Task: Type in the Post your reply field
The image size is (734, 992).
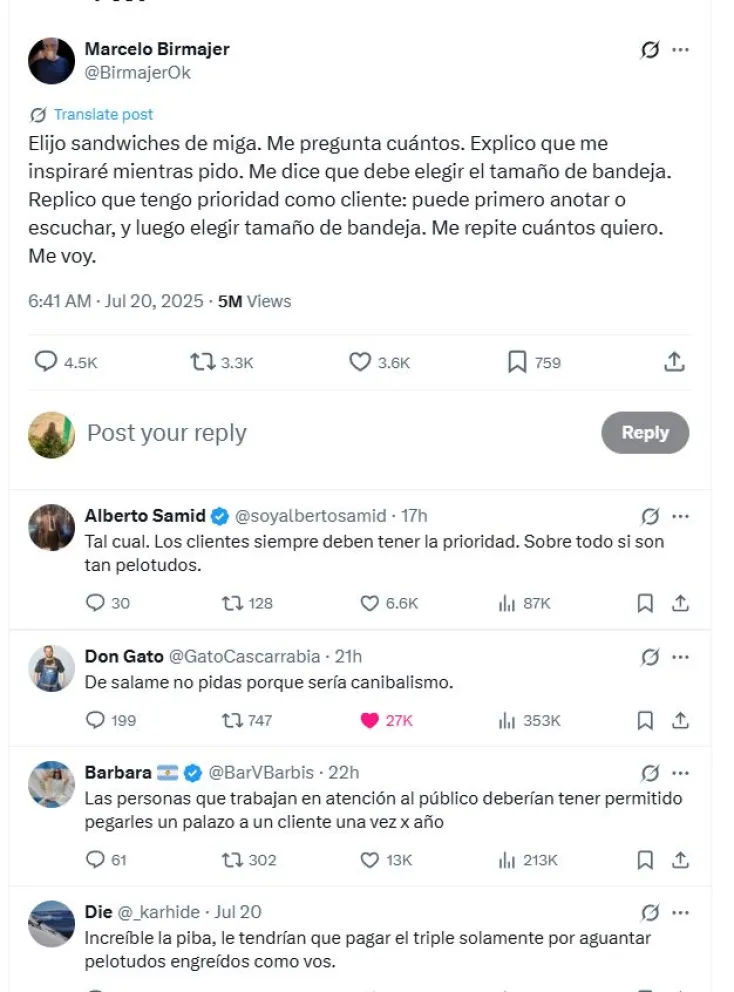Action: [x=300, y=433]
